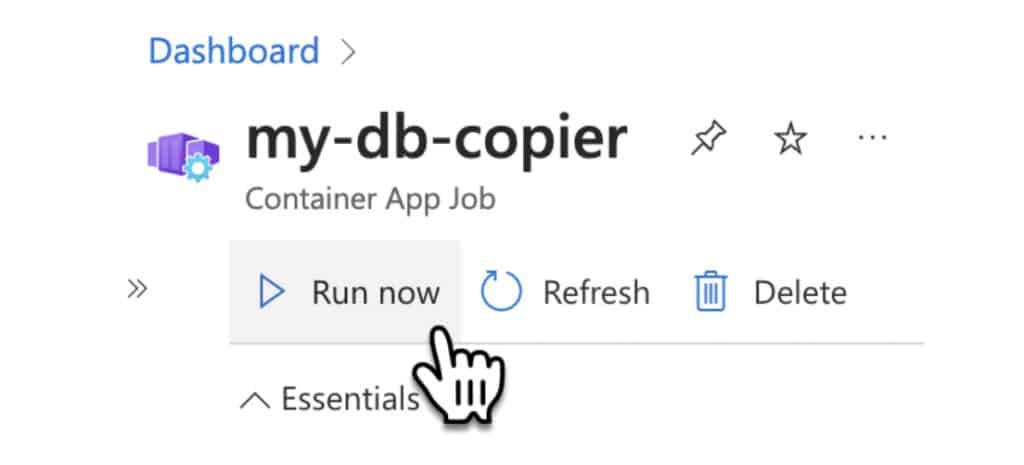Click the trash can Delete icon
The height and width of the screenshot is (465, 1024).
[x=711, y=291]
